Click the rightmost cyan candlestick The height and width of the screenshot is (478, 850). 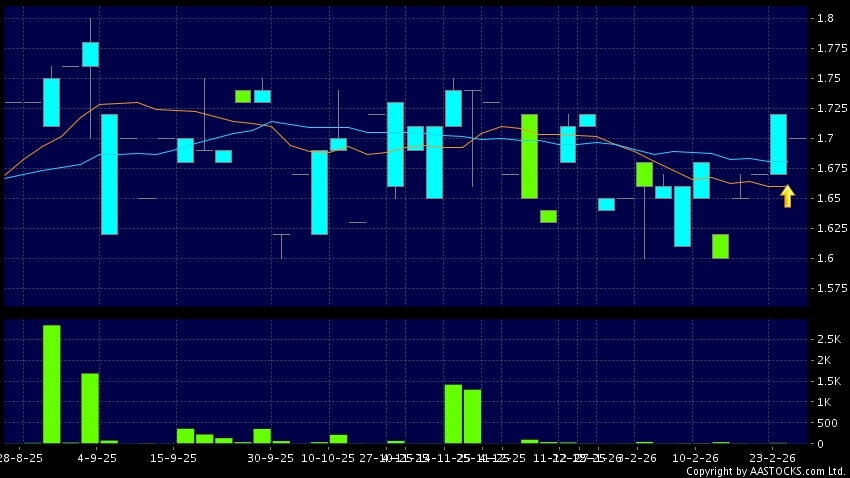pyautogui.click(x=778, y=144)
